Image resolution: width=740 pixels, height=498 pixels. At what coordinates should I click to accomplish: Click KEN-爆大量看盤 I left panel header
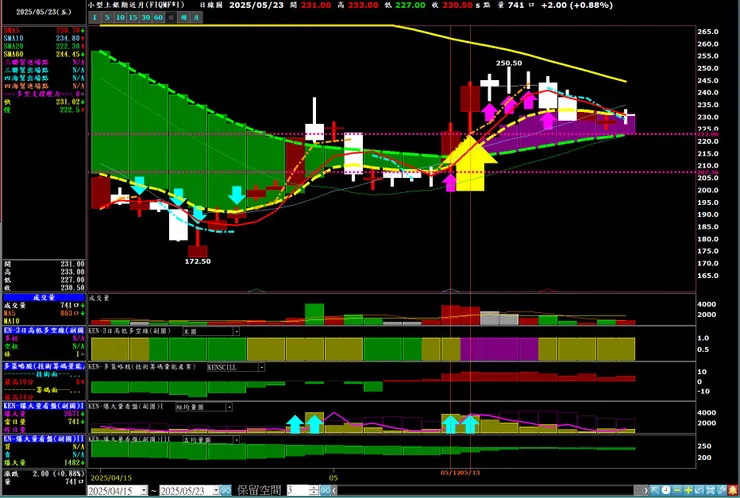coord(44,406)
